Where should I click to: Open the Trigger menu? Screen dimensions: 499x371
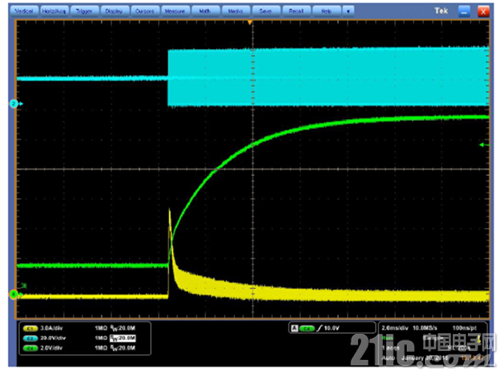[x=84, y=11]
